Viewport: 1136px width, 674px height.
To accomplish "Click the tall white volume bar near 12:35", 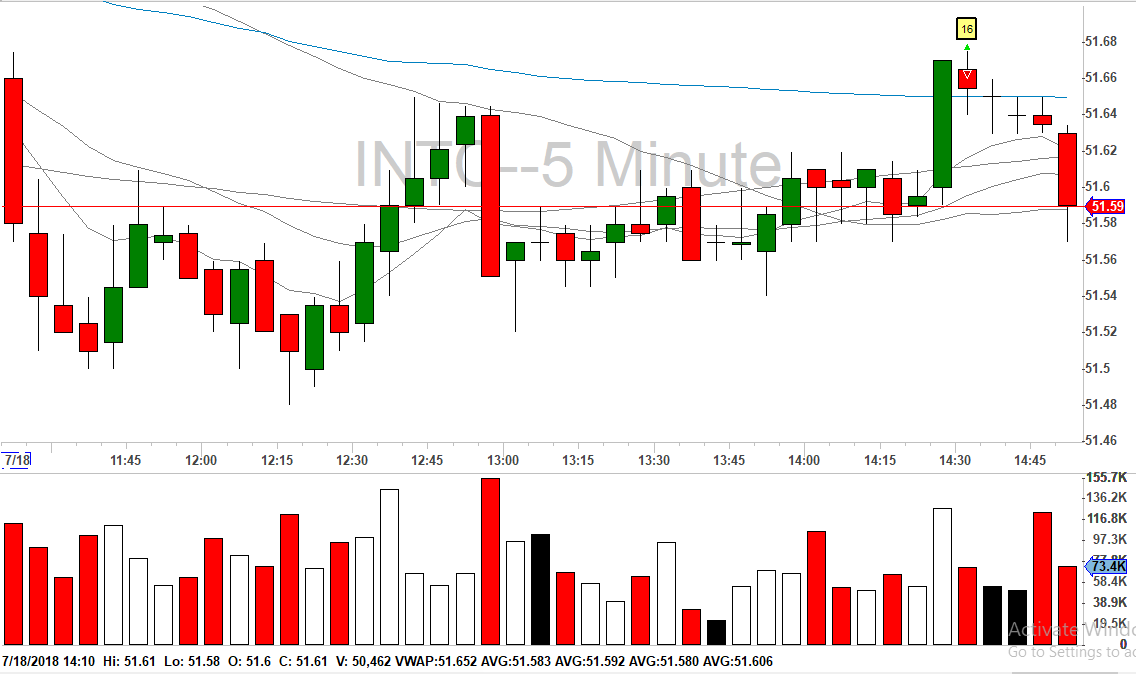I will [389, 567].
